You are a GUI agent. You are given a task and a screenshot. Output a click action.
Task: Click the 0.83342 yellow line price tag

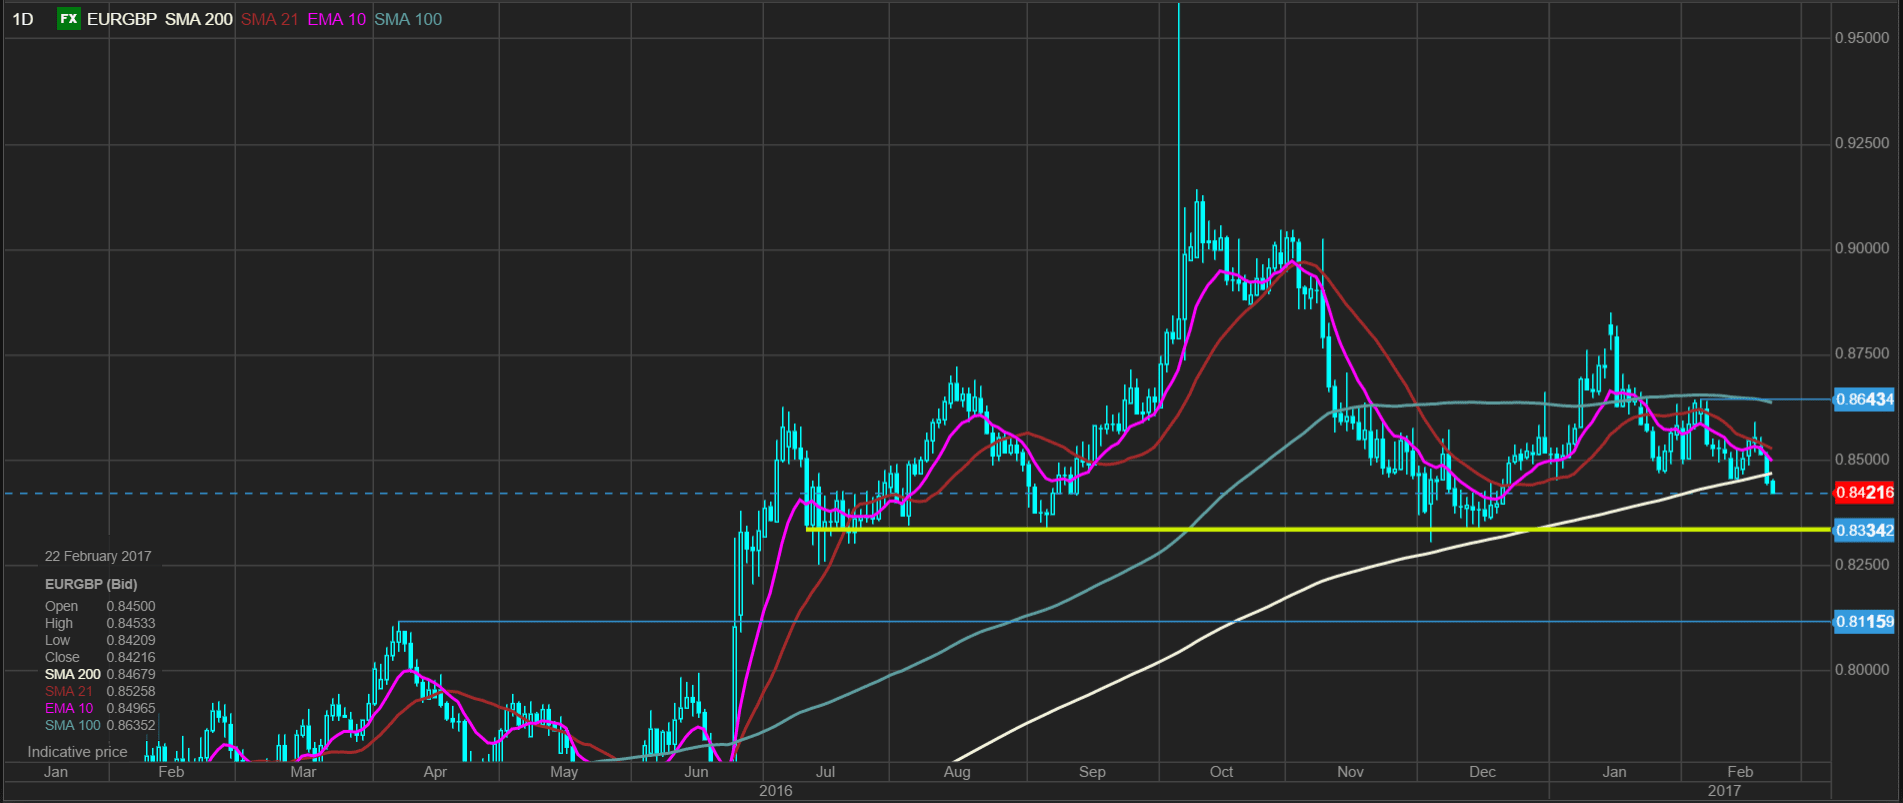click(x=1864, y=530)
